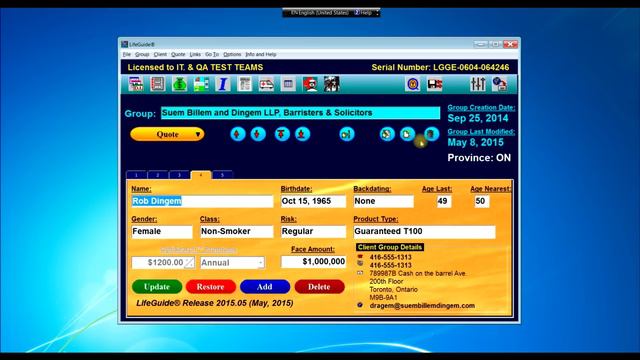Viewport: 640px width, 360px height.
Task: Open the language bar Help button
Action: click(363, 13)
